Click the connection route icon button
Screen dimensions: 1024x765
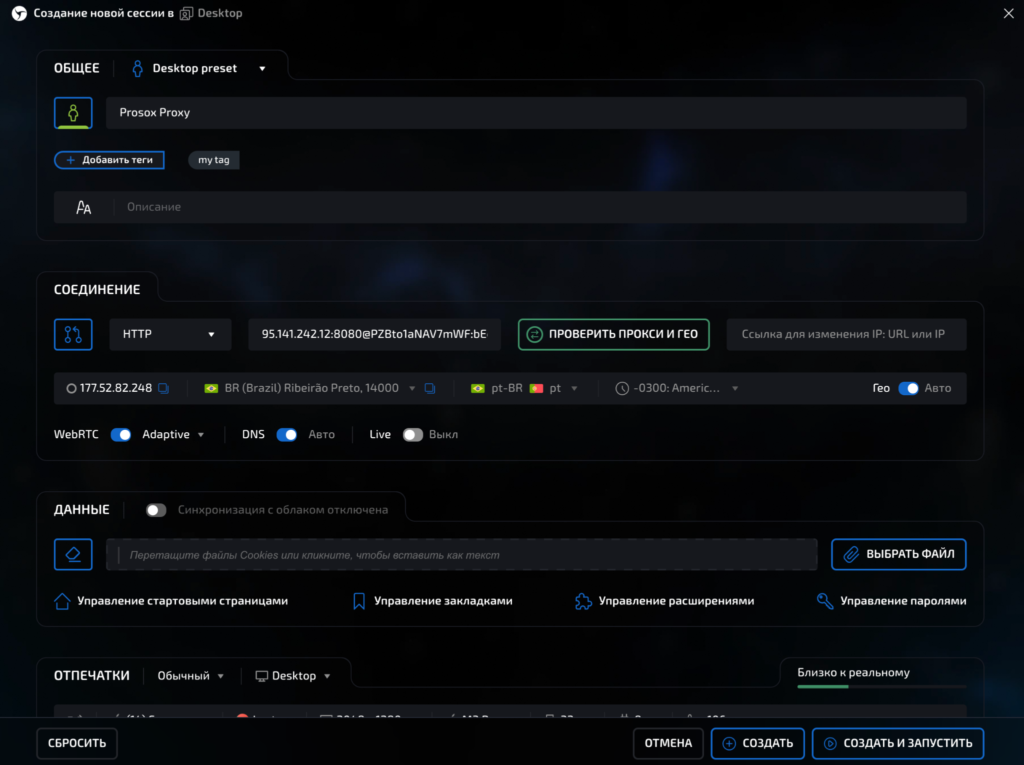[73, 335]
